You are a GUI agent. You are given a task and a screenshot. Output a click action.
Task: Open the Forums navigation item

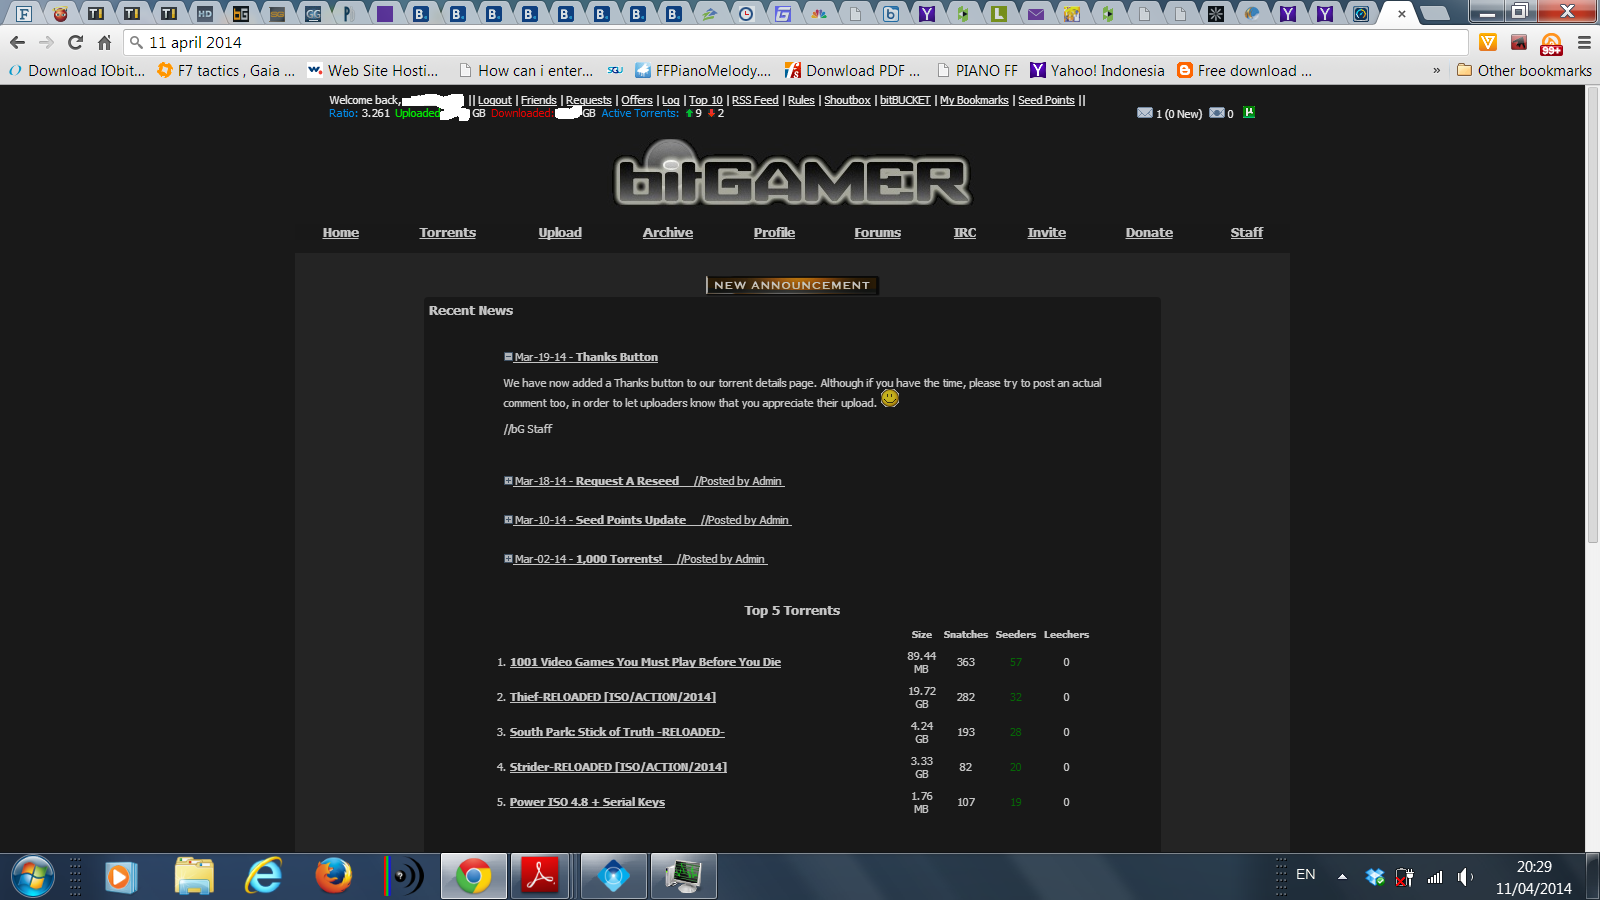click(878, 232)
